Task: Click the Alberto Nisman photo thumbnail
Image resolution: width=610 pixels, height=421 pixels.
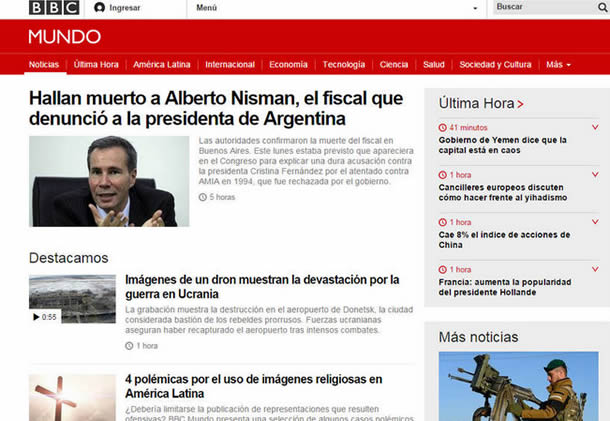Action: tap(109, 181)
